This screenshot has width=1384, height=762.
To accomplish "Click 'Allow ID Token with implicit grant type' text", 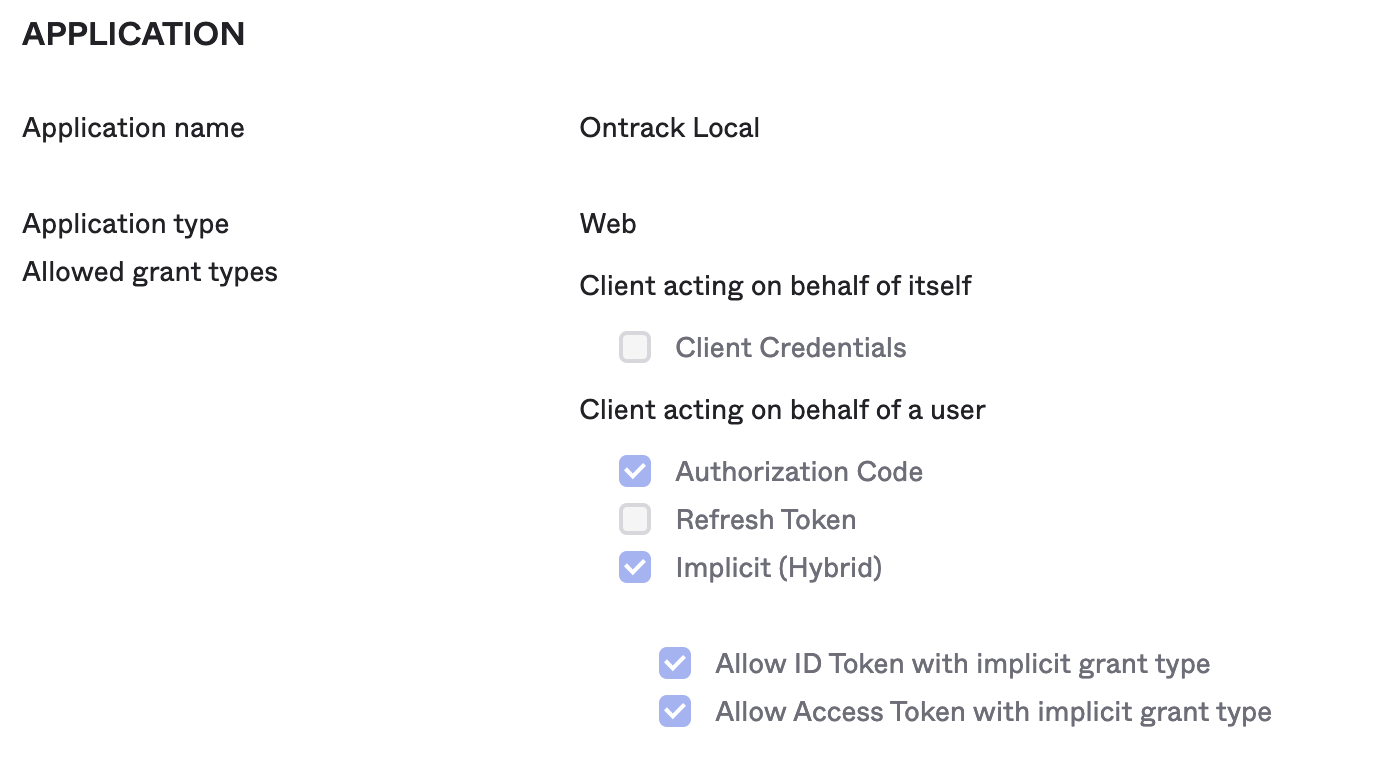I will [962, 664].
